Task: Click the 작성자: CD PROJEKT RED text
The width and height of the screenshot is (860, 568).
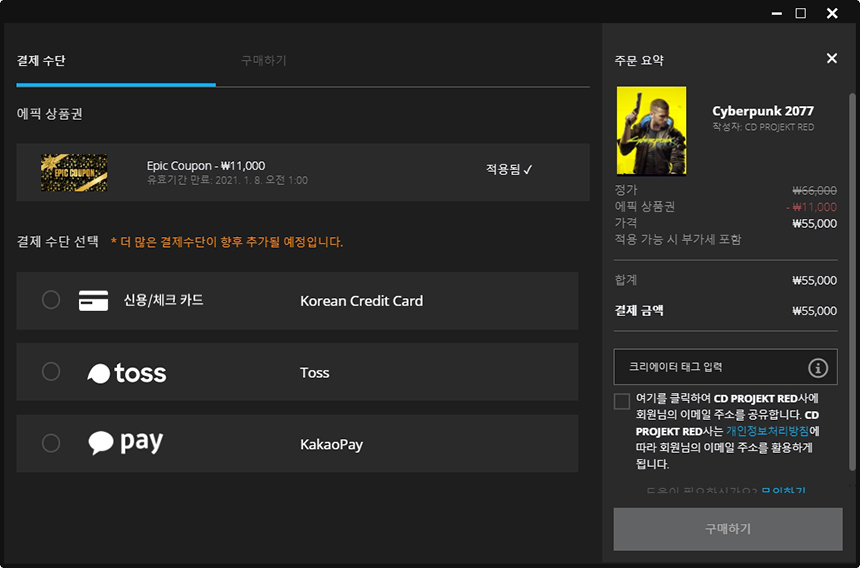Action: [763, 127]
